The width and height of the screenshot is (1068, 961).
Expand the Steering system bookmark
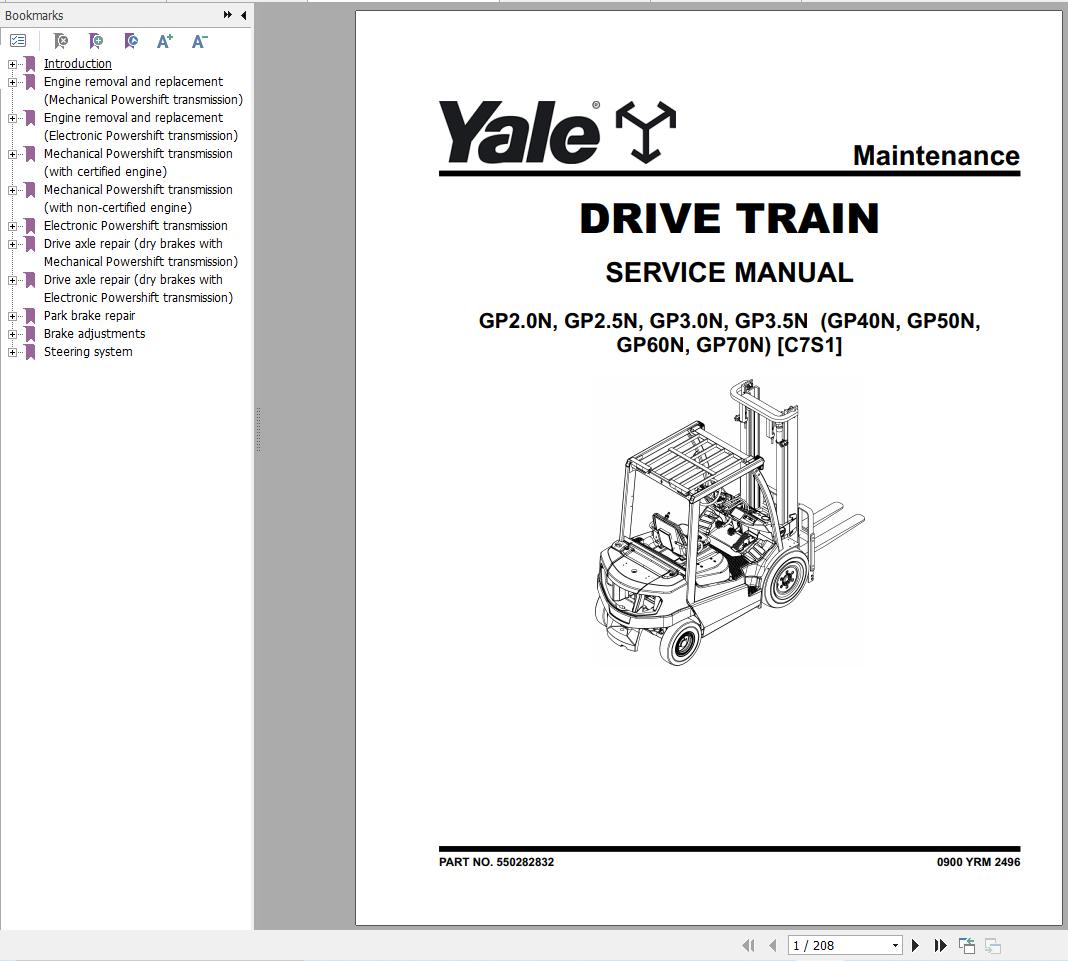pyautogui.click(x=12, y=352)
